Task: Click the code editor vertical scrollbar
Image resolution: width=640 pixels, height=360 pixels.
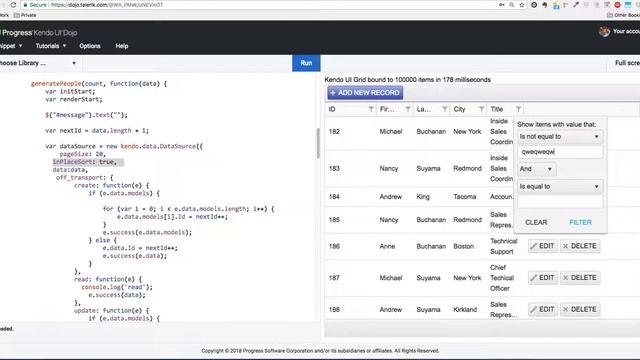Action: pos(318,143)
